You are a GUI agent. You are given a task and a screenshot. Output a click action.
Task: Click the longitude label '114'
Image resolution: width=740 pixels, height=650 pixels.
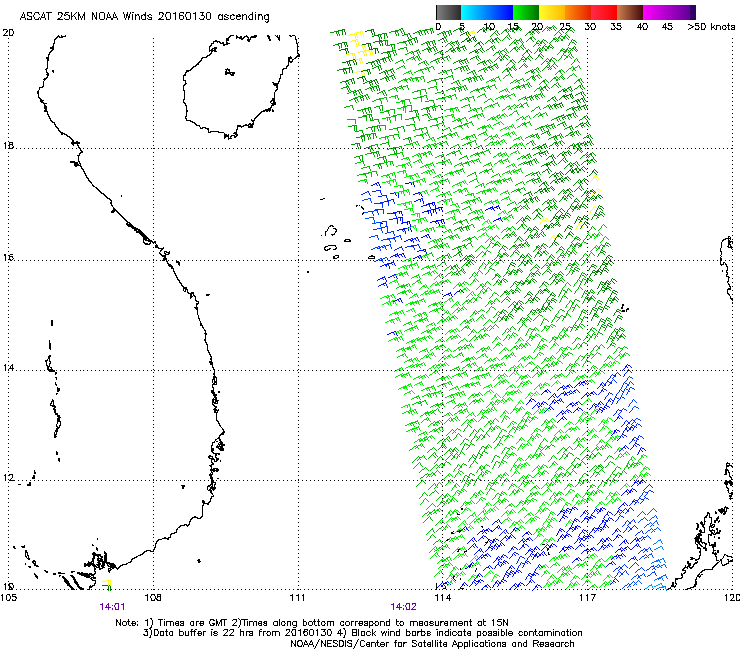(x=442, y=598)
